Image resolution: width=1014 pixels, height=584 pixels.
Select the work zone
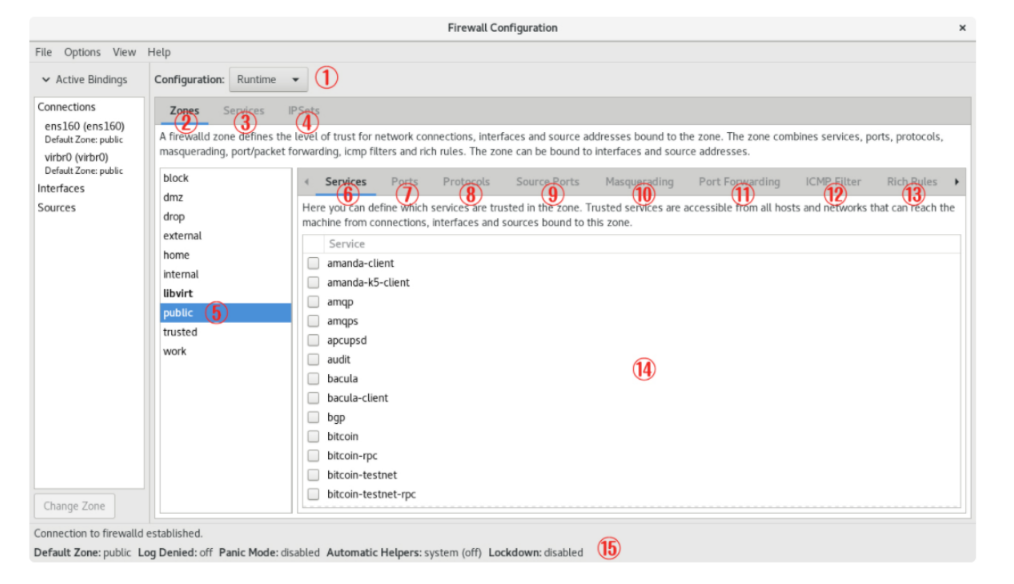tap(226, 351)
